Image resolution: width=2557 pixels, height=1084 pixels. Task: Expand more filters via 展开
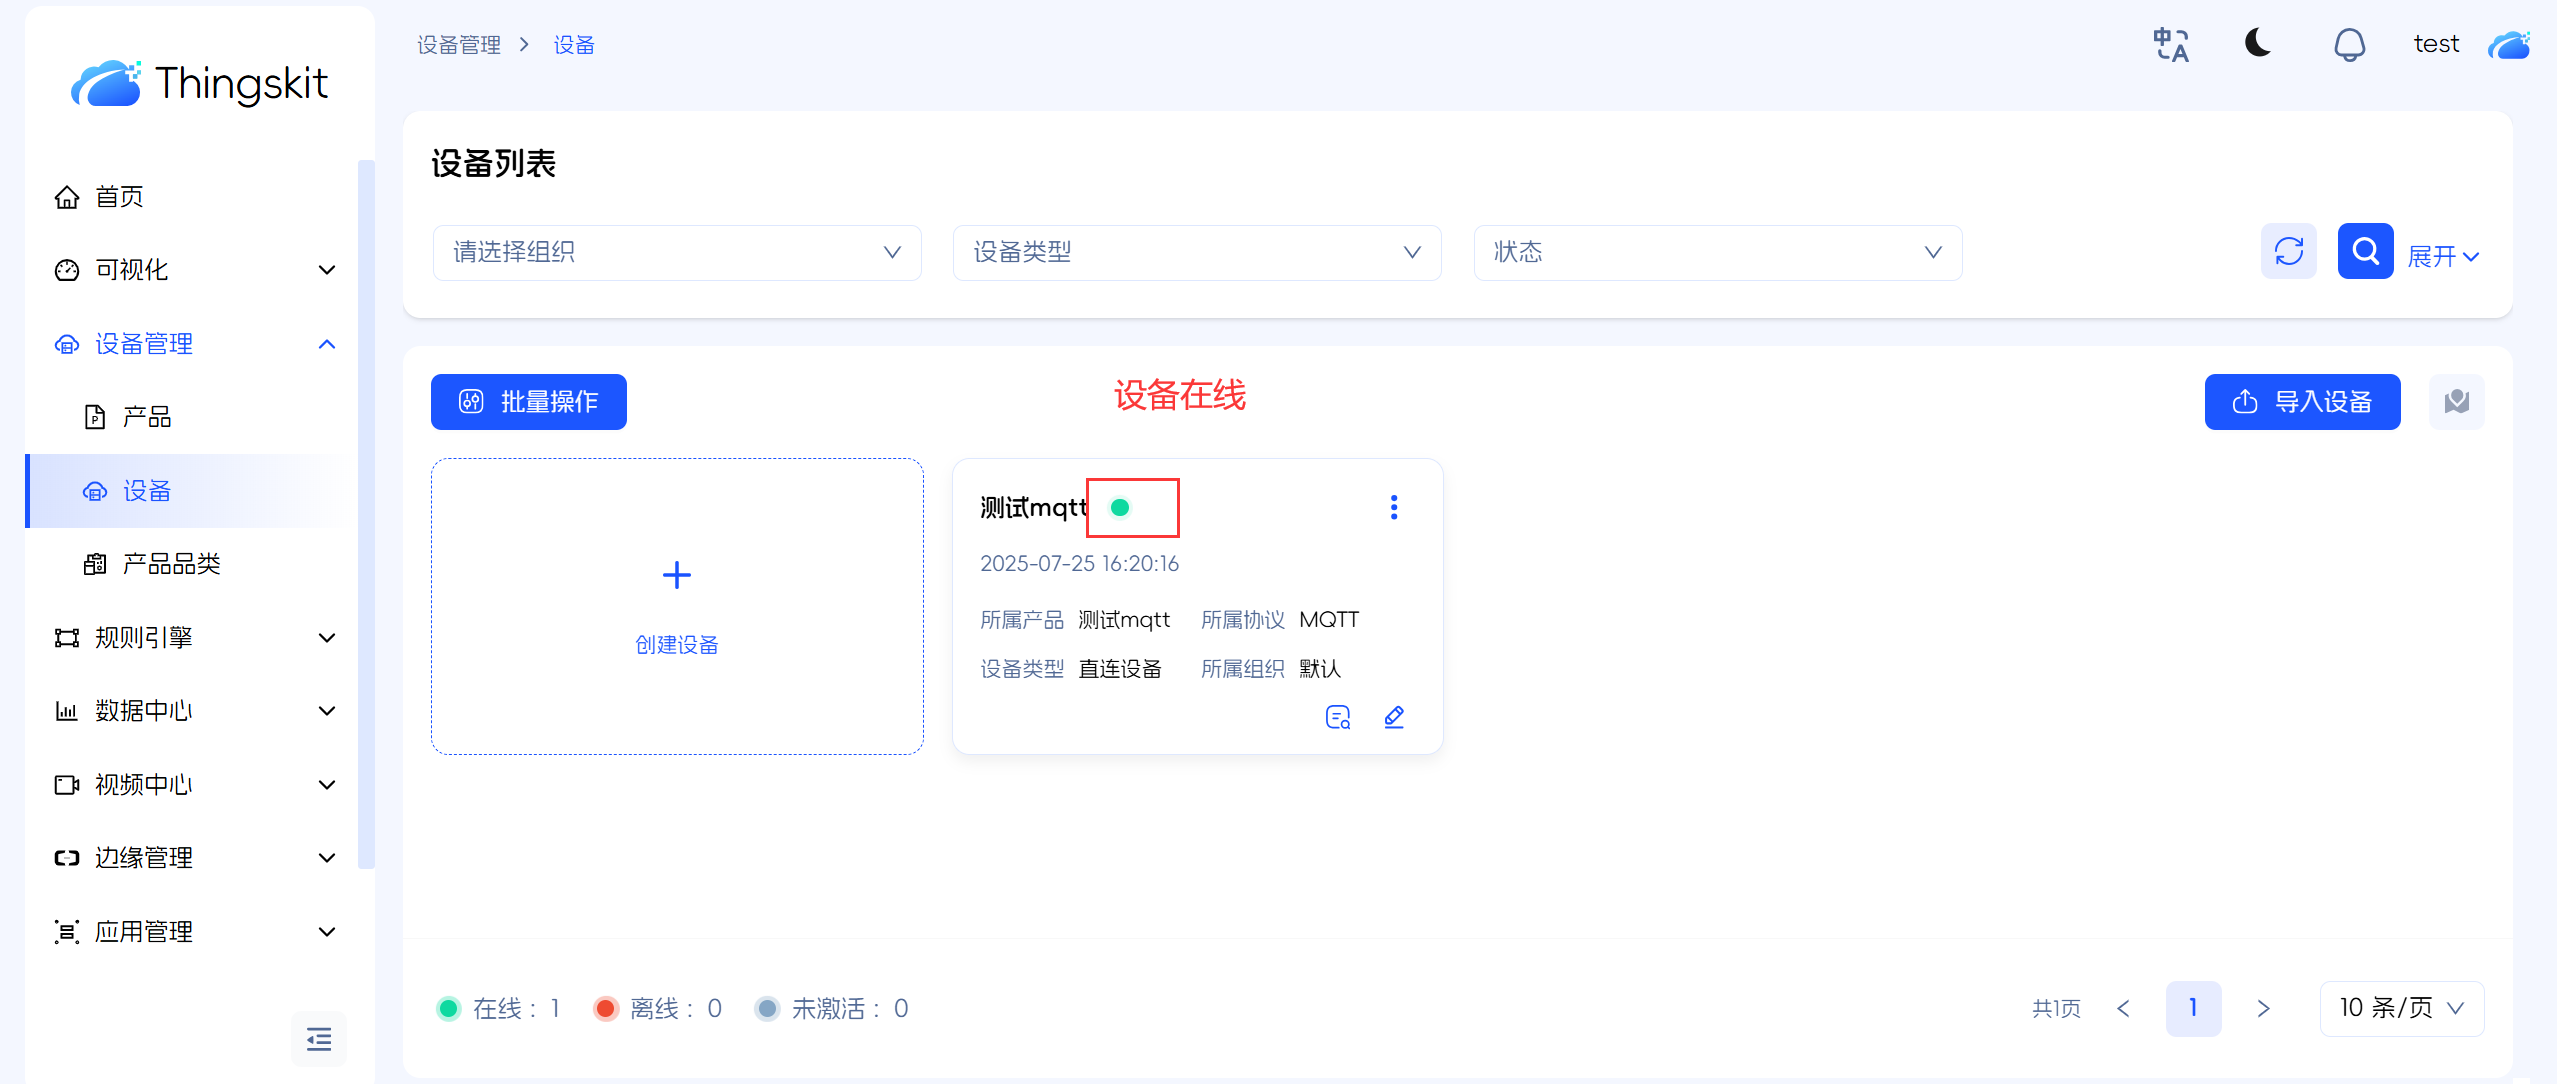(2442, 257)
